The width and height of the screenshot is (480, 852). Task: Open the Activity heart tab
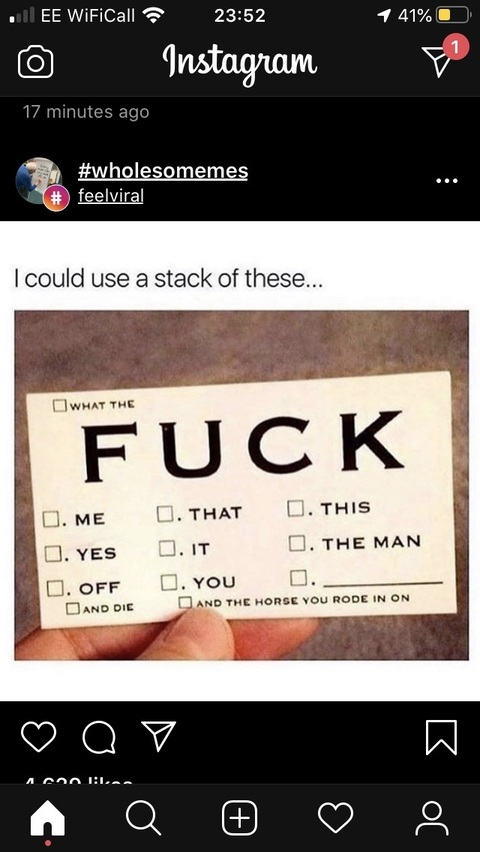(335, 818)
